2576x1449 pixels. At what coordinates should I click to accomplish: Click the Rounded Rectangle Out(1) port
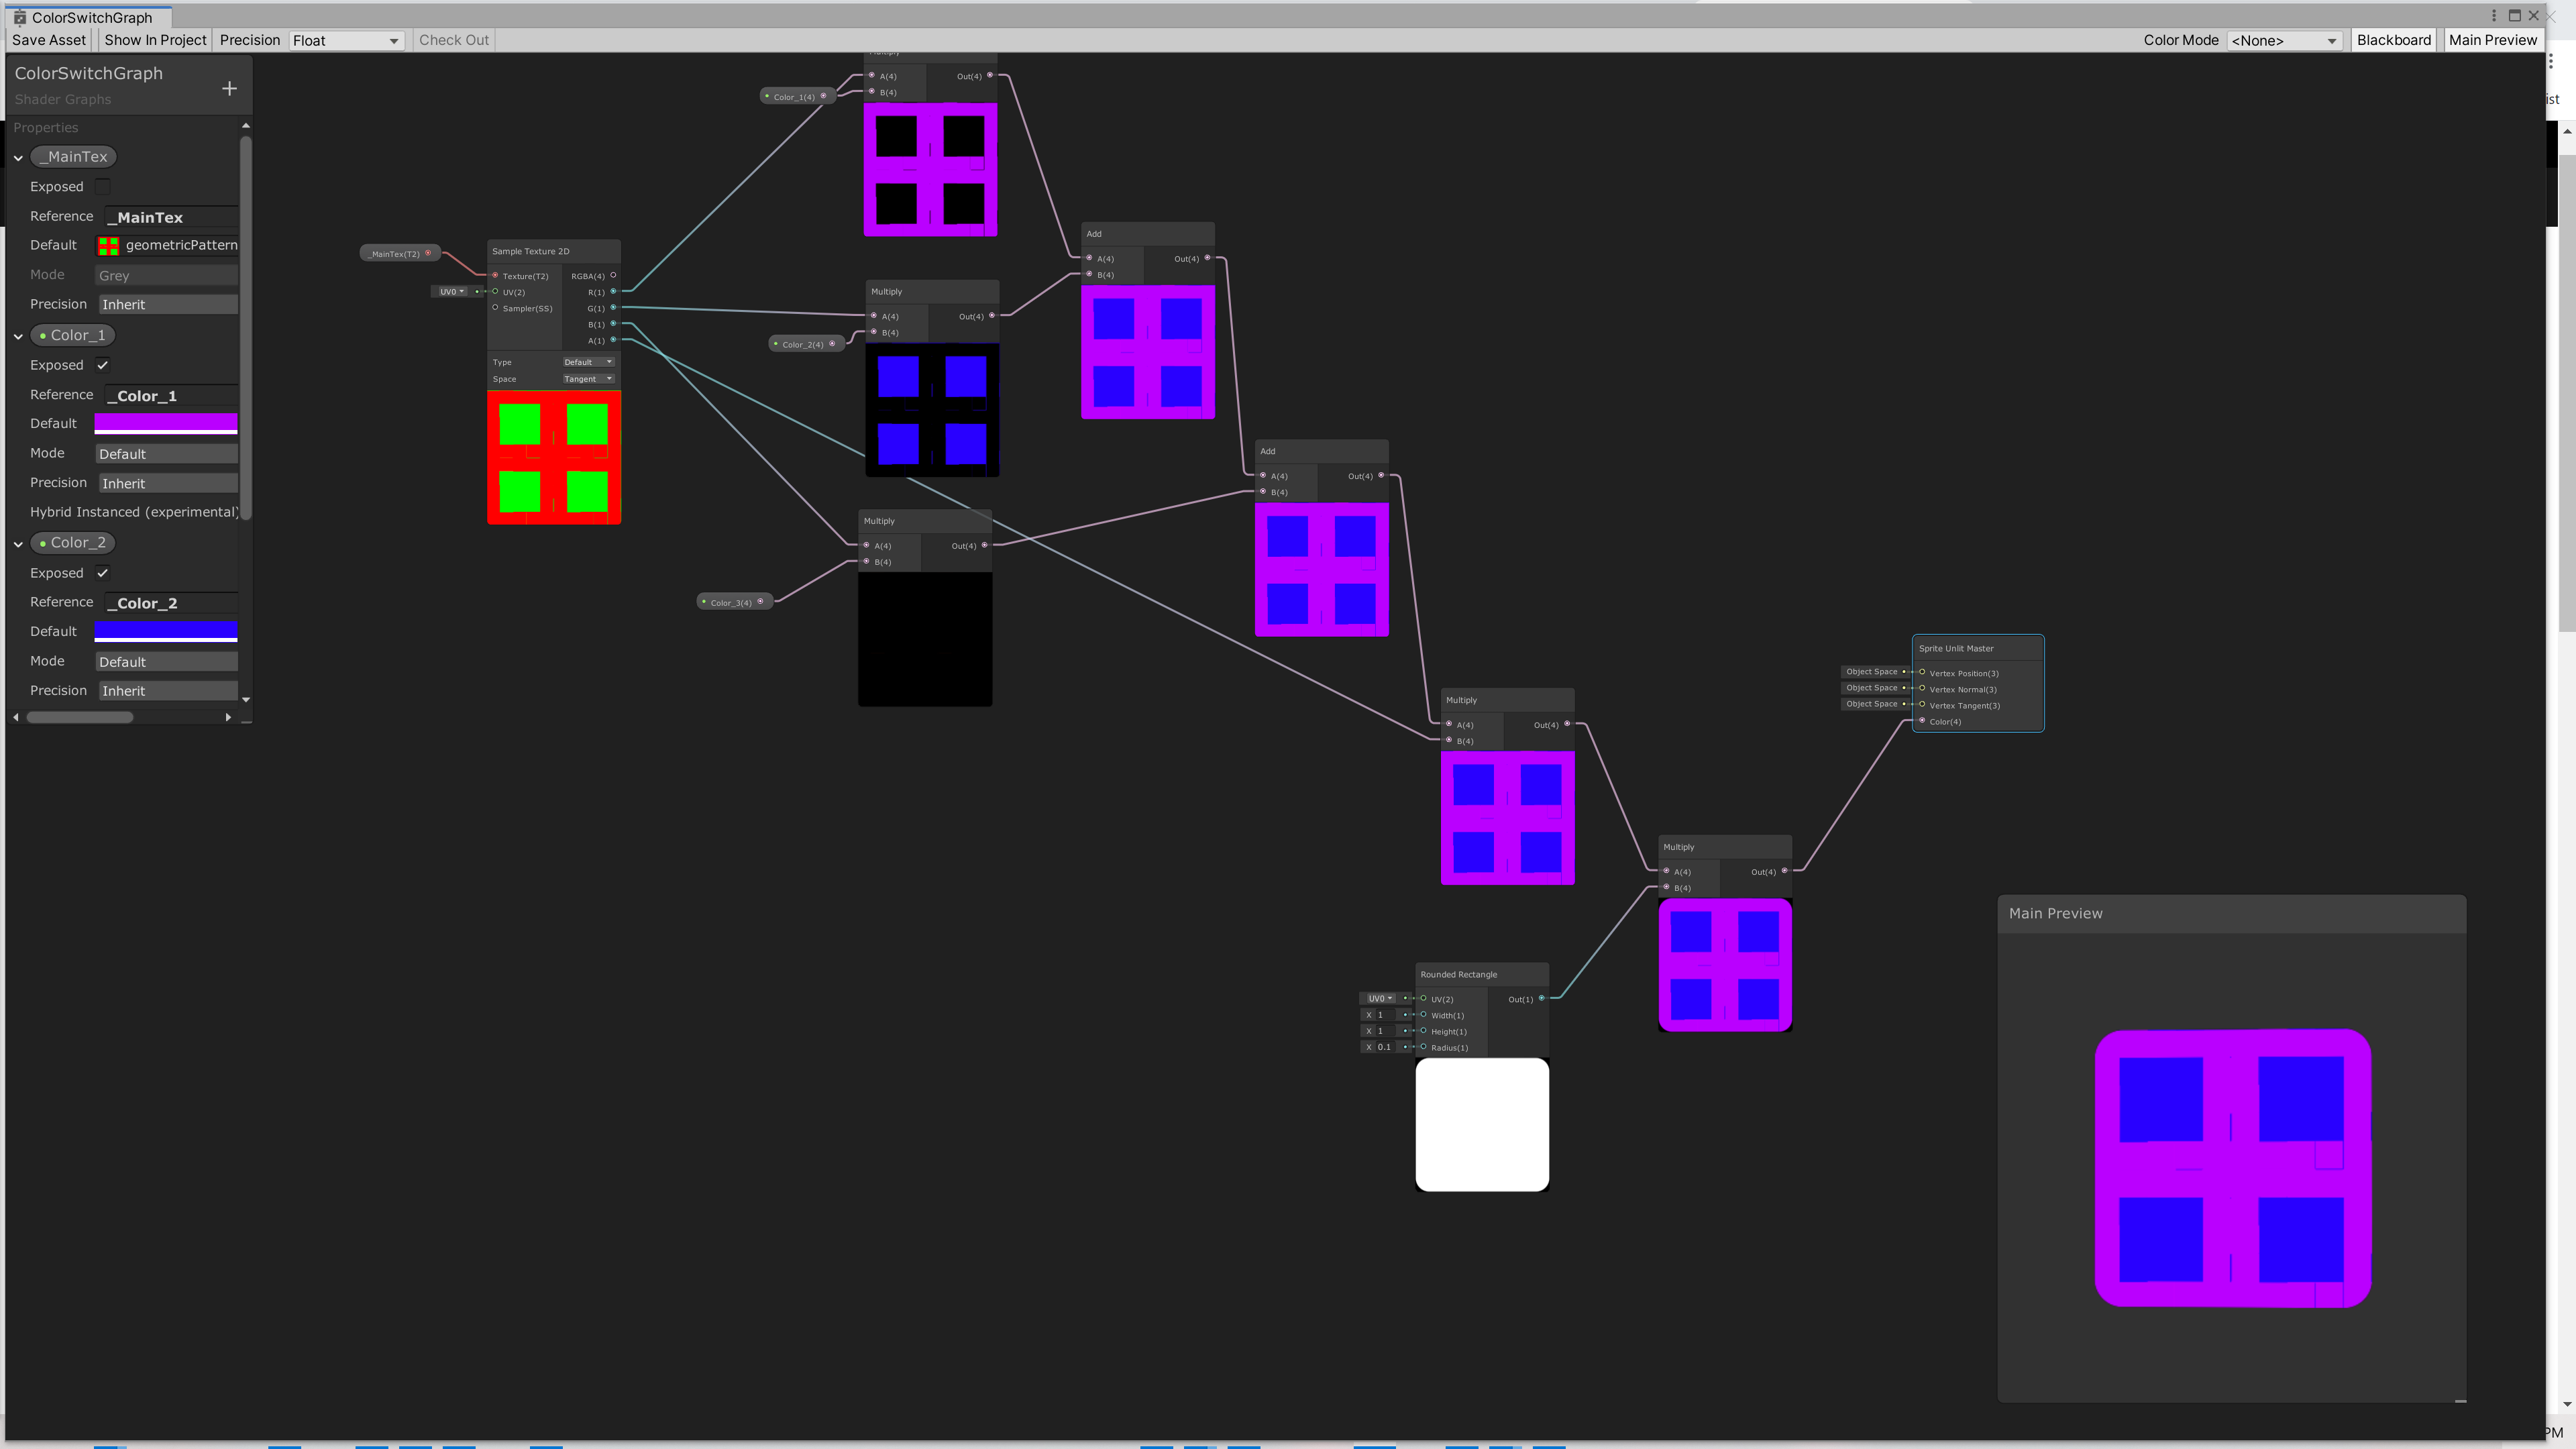click(x=1541, y=998)
